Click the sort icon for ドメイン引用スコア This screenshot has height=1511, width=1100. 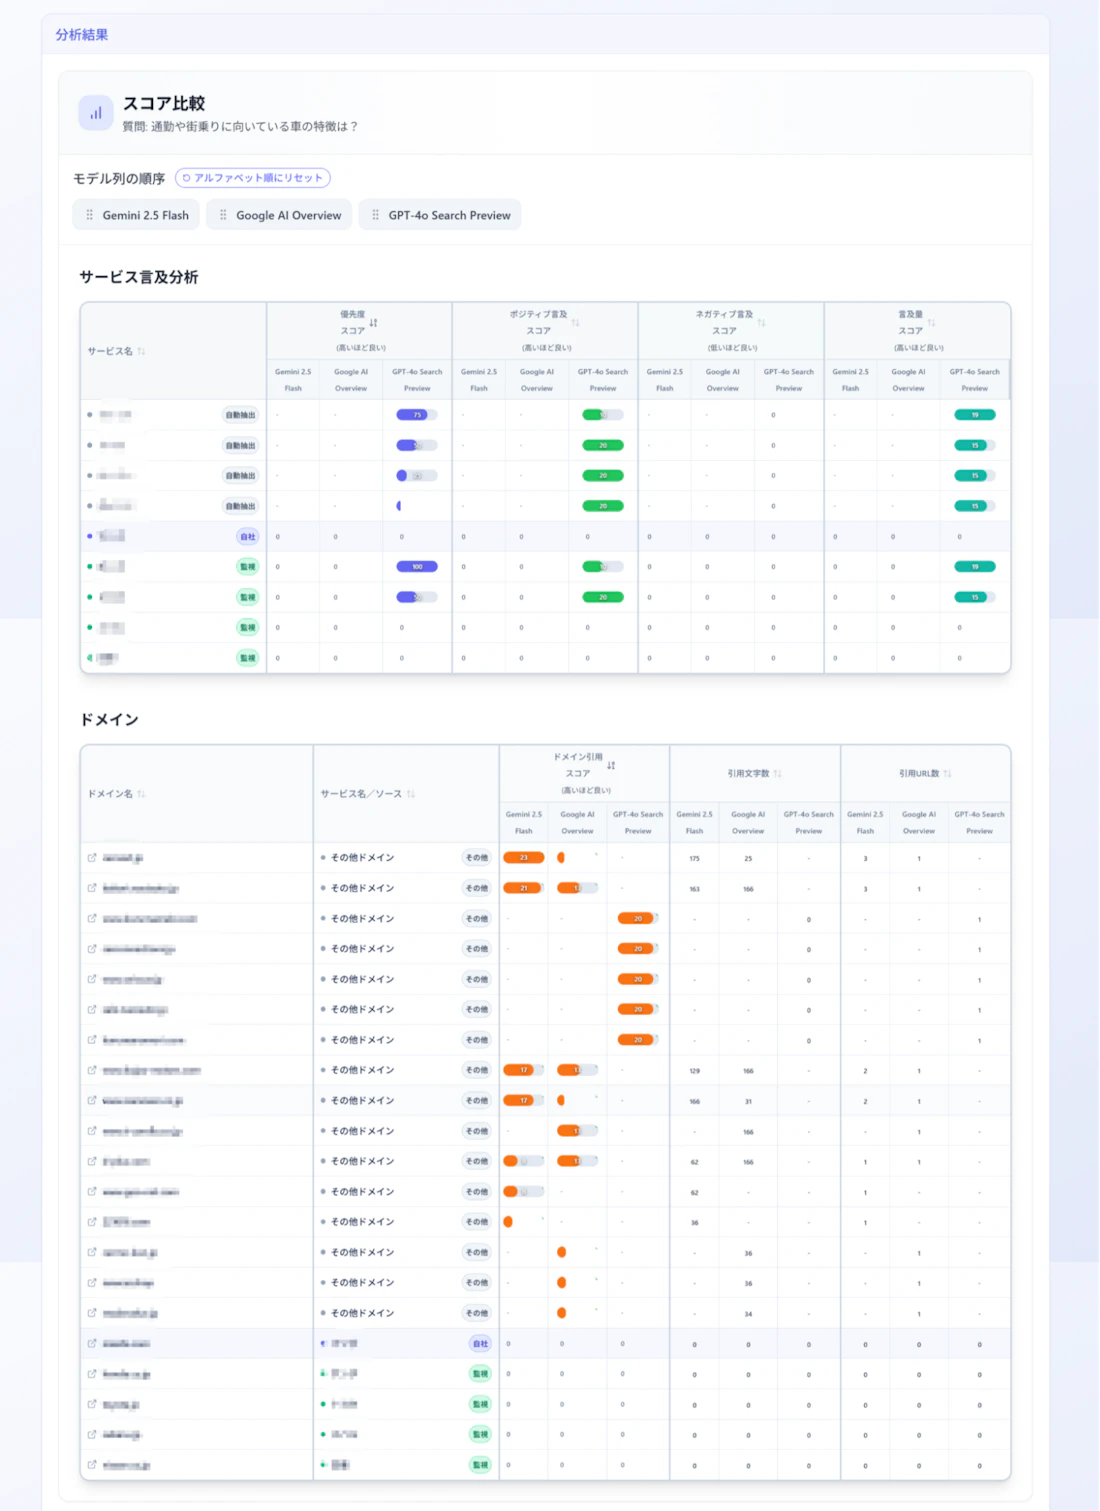pos(611,766)
